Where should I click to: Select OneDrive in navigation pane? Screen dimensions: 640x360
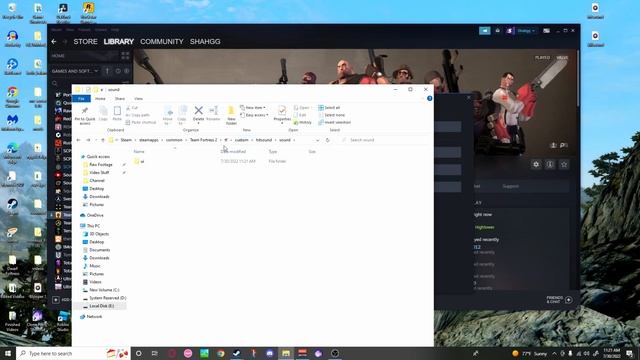click(x=95, y=215)
